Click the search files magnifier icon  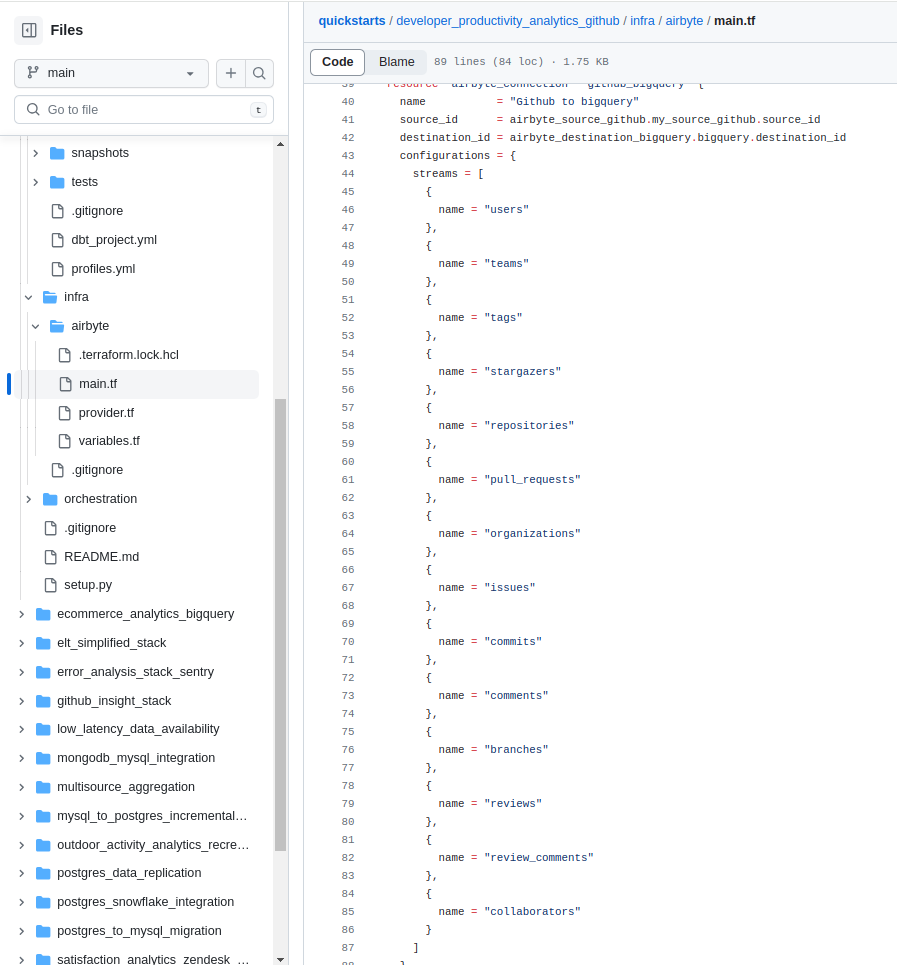pyautogui.click(x=259, y=73)
